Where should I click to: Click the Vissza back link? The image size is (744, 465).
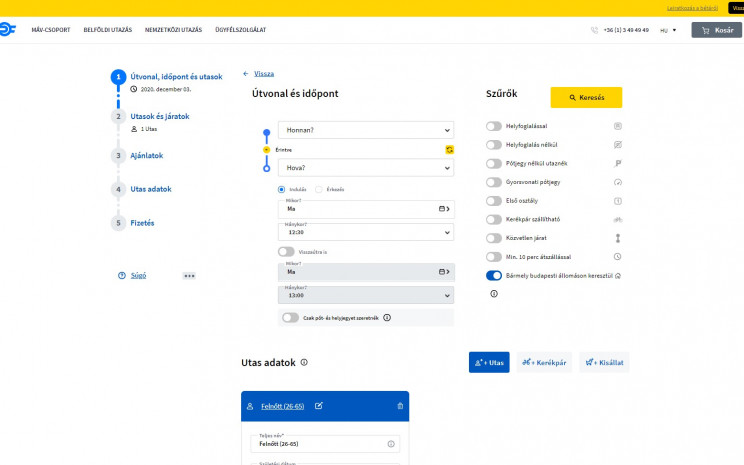[263, 74]
